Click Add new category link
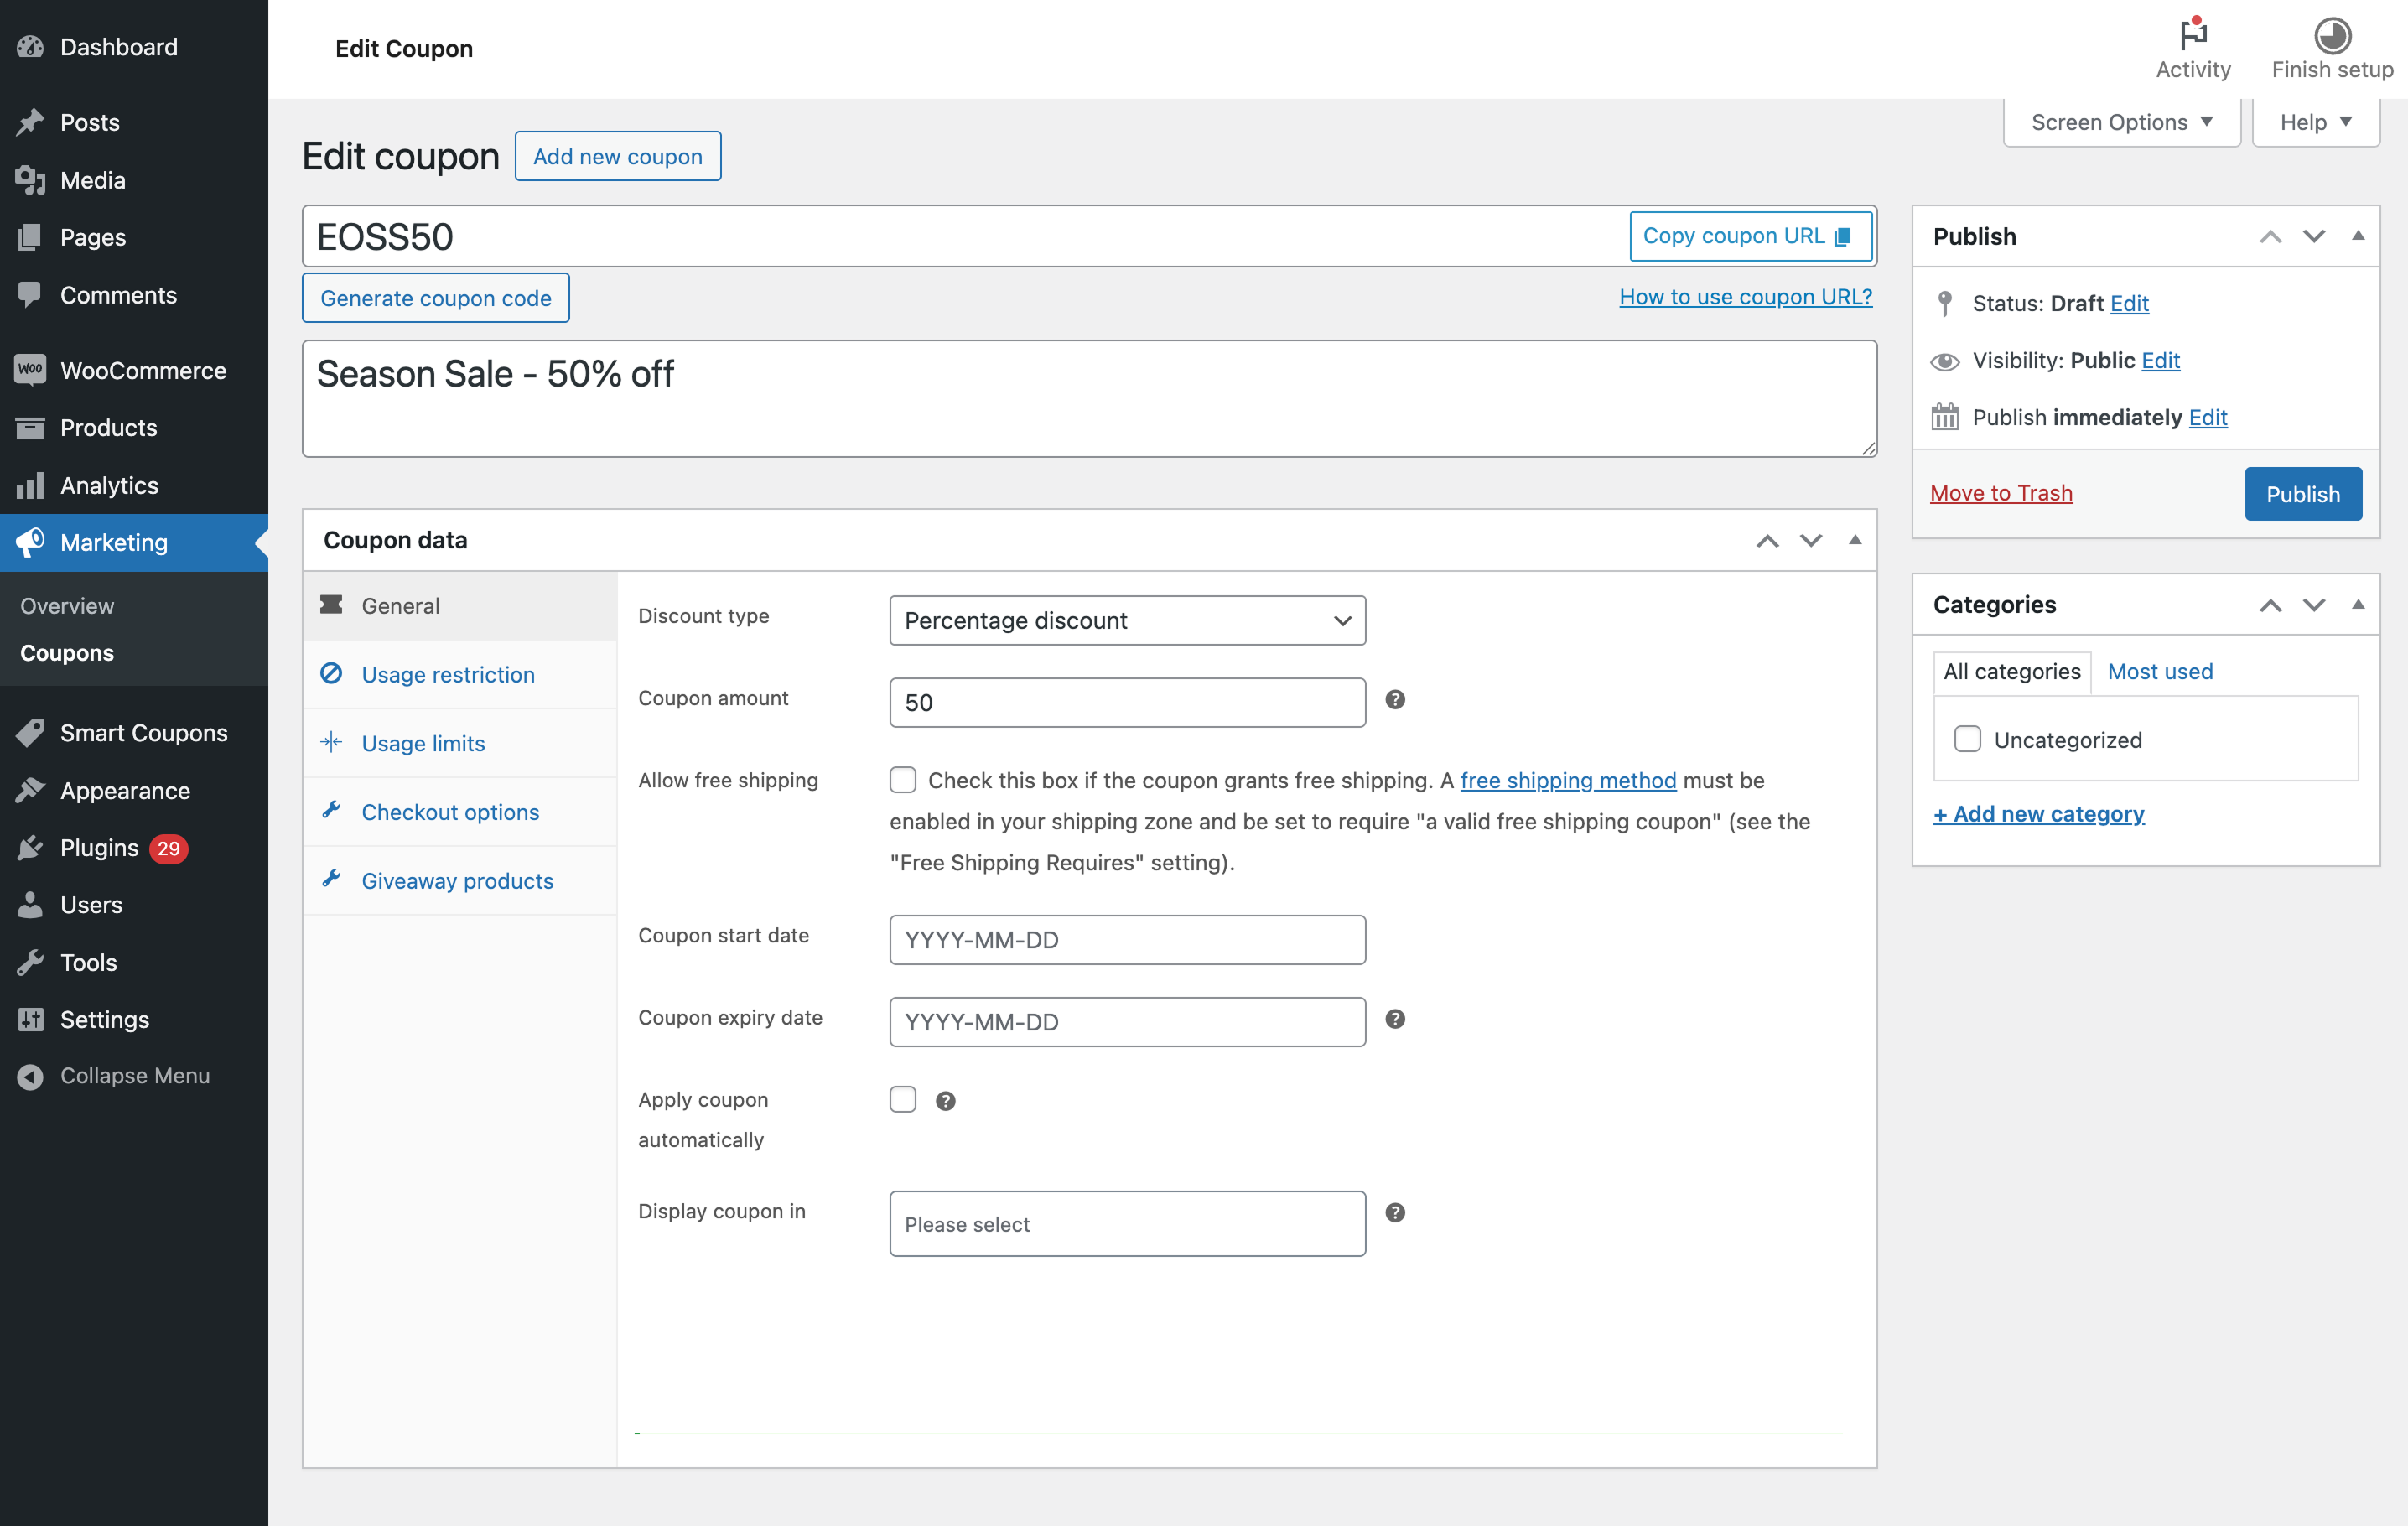This screenshot has width=2408, height=1526. (2039, 814)
